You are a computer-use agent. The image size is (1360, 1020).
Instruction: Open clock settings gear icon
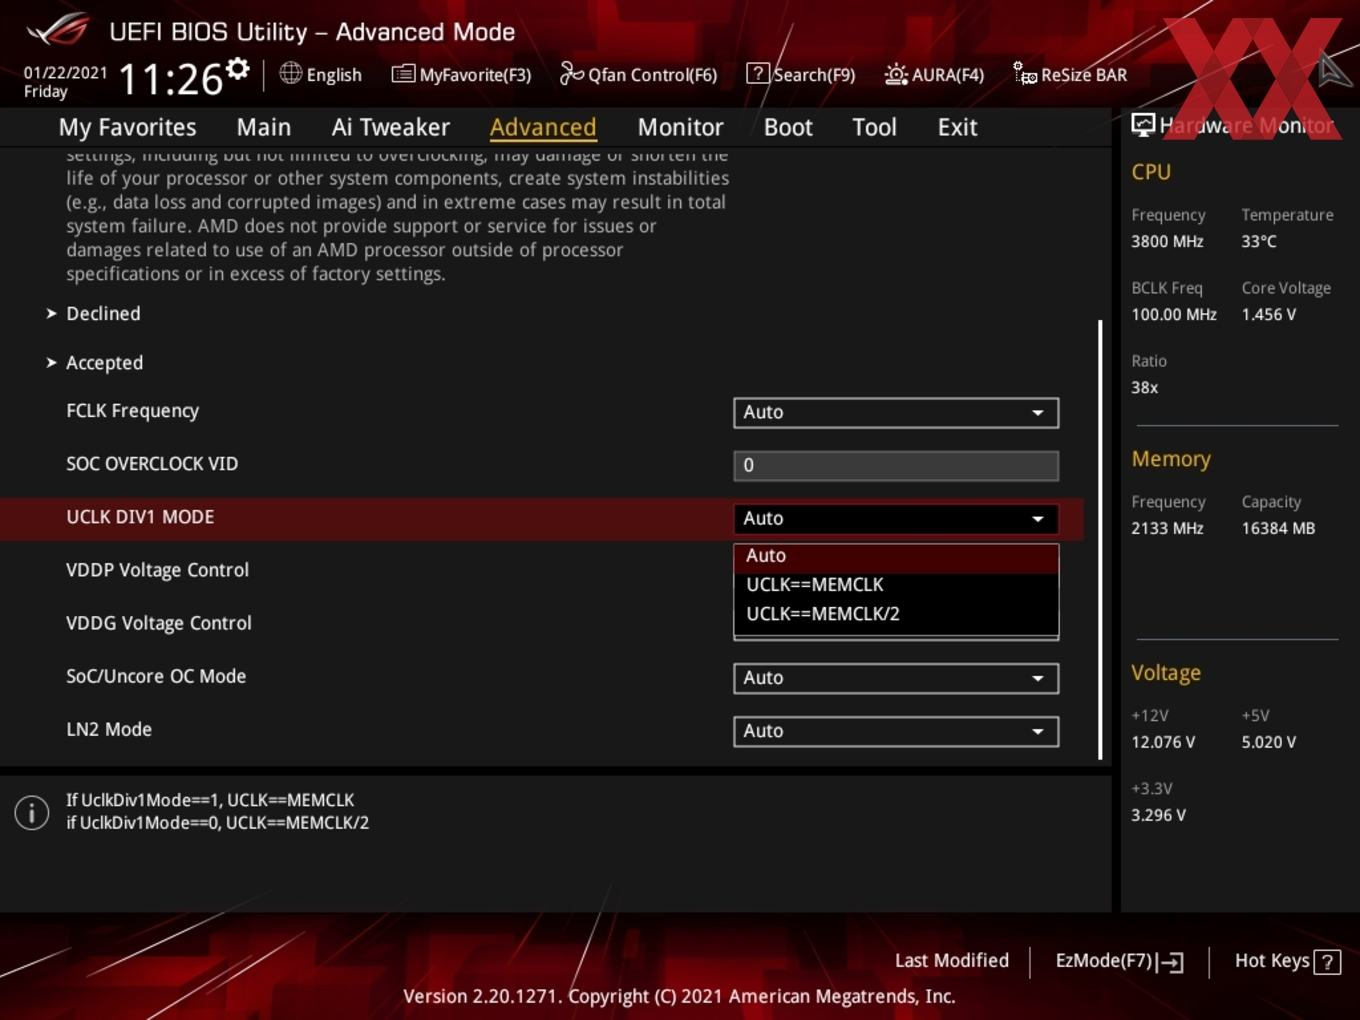point(237,69)
